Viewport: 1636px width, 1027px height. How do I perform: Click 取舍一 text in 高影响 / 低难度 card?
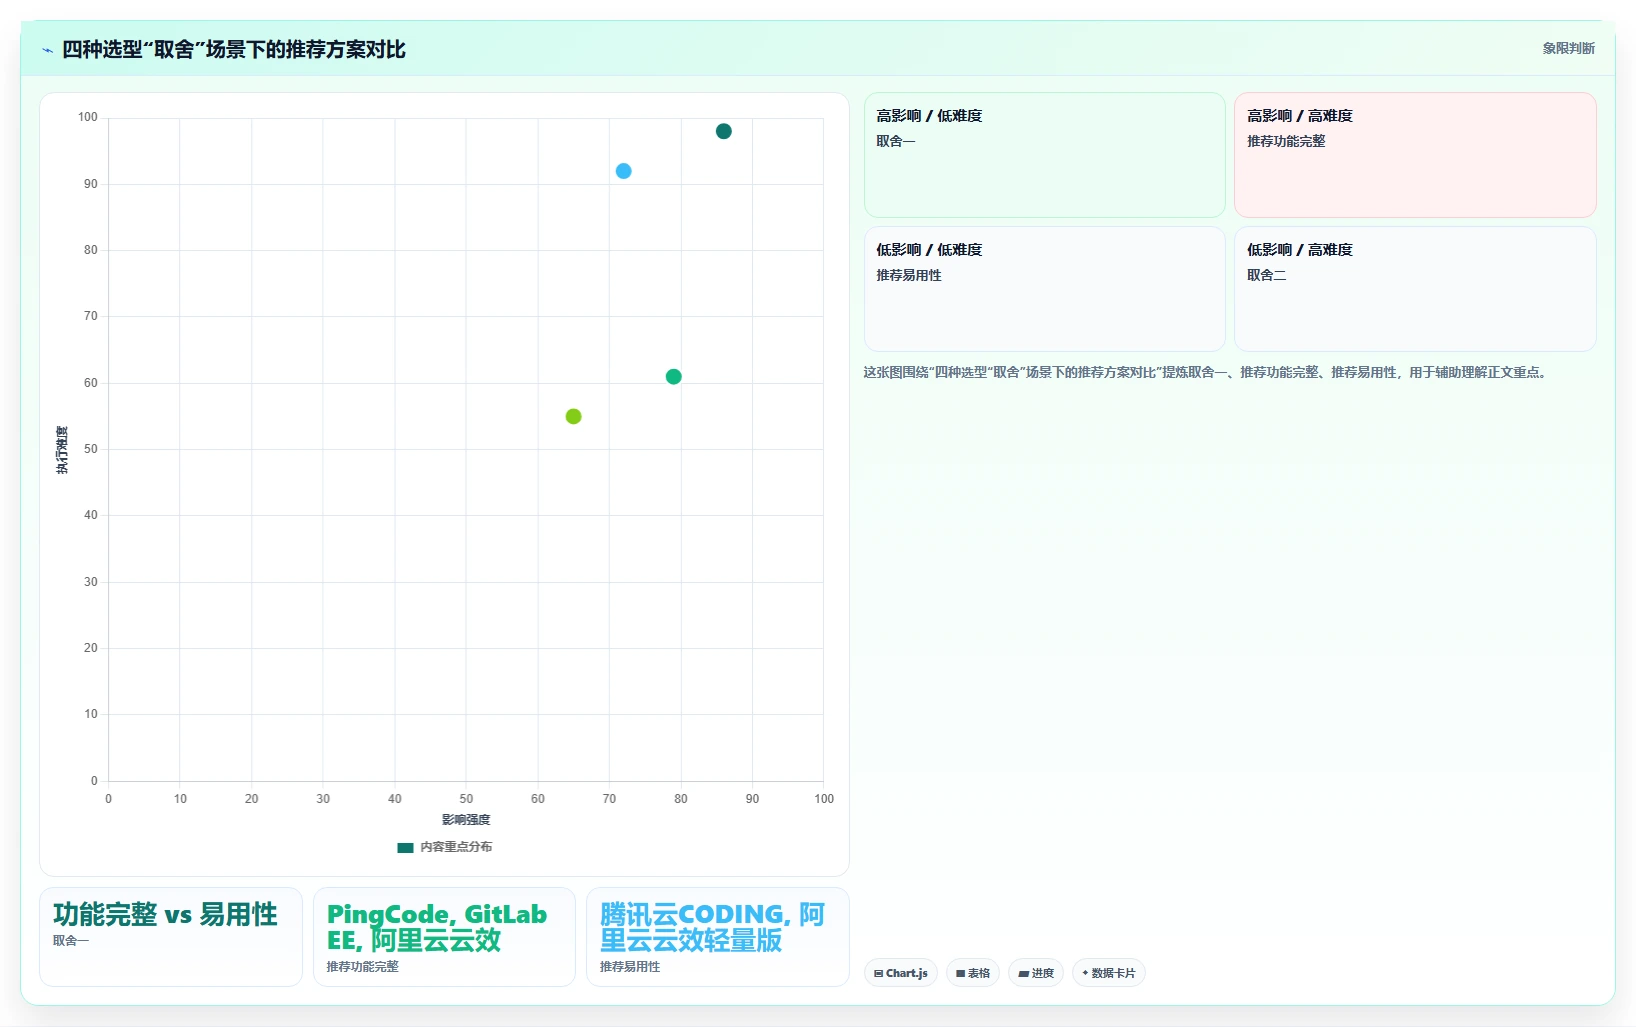tap(896, 141)
